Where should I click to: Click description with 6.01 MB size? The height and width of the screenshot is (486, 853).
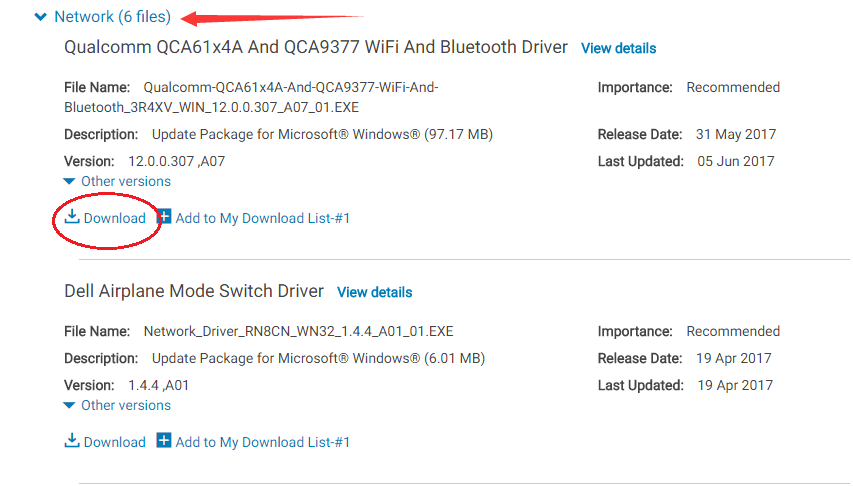point(319,359)
